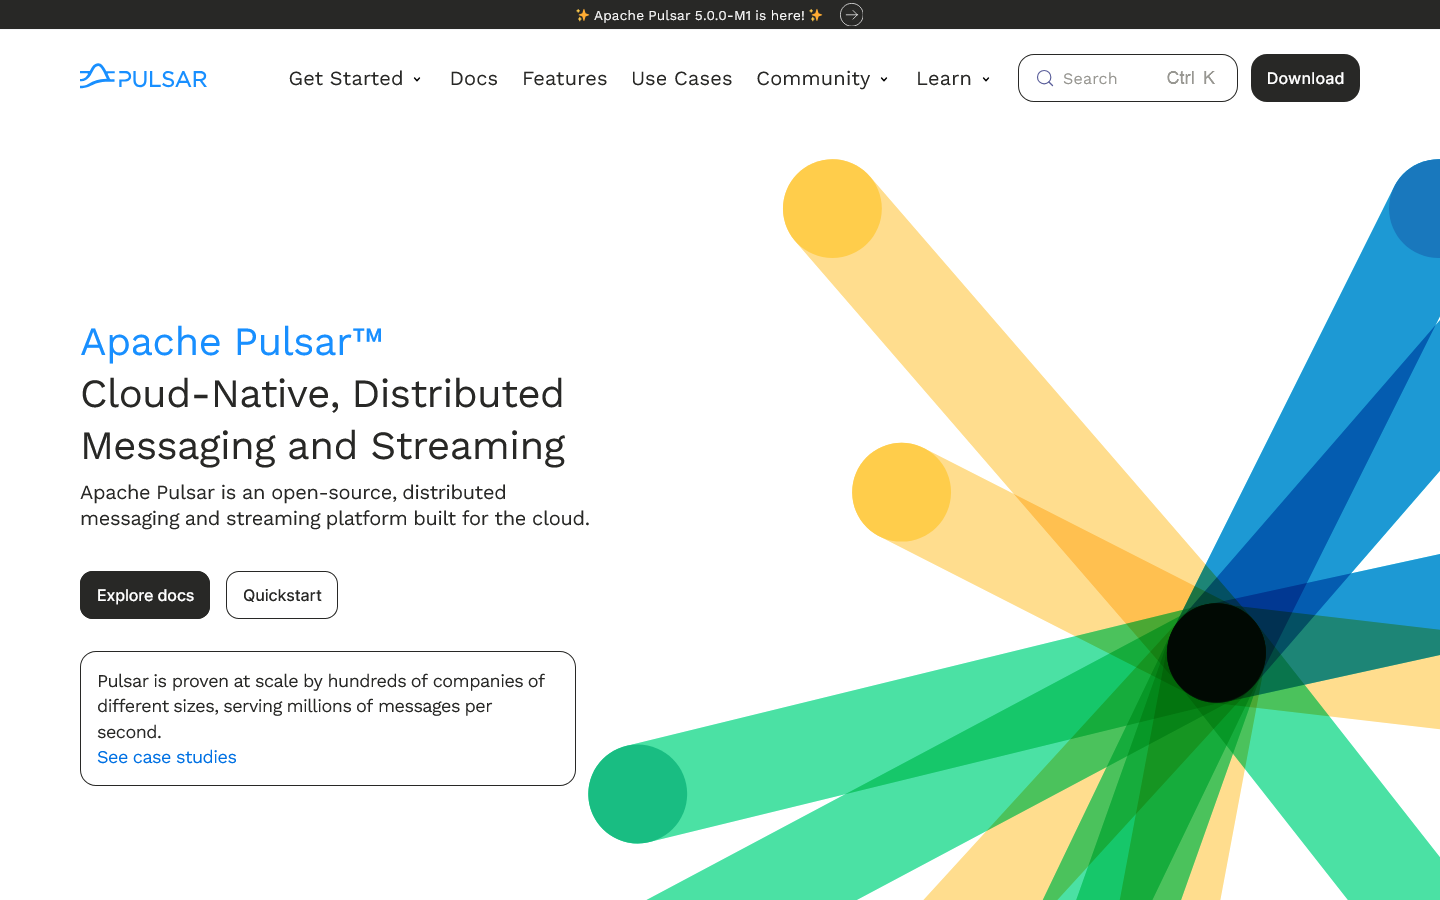The height and width of the screenshot is (900, 1440).
Task: Click the arrow icon in the announcement banner
Action: pyautogui.click(x=851, y=14)
